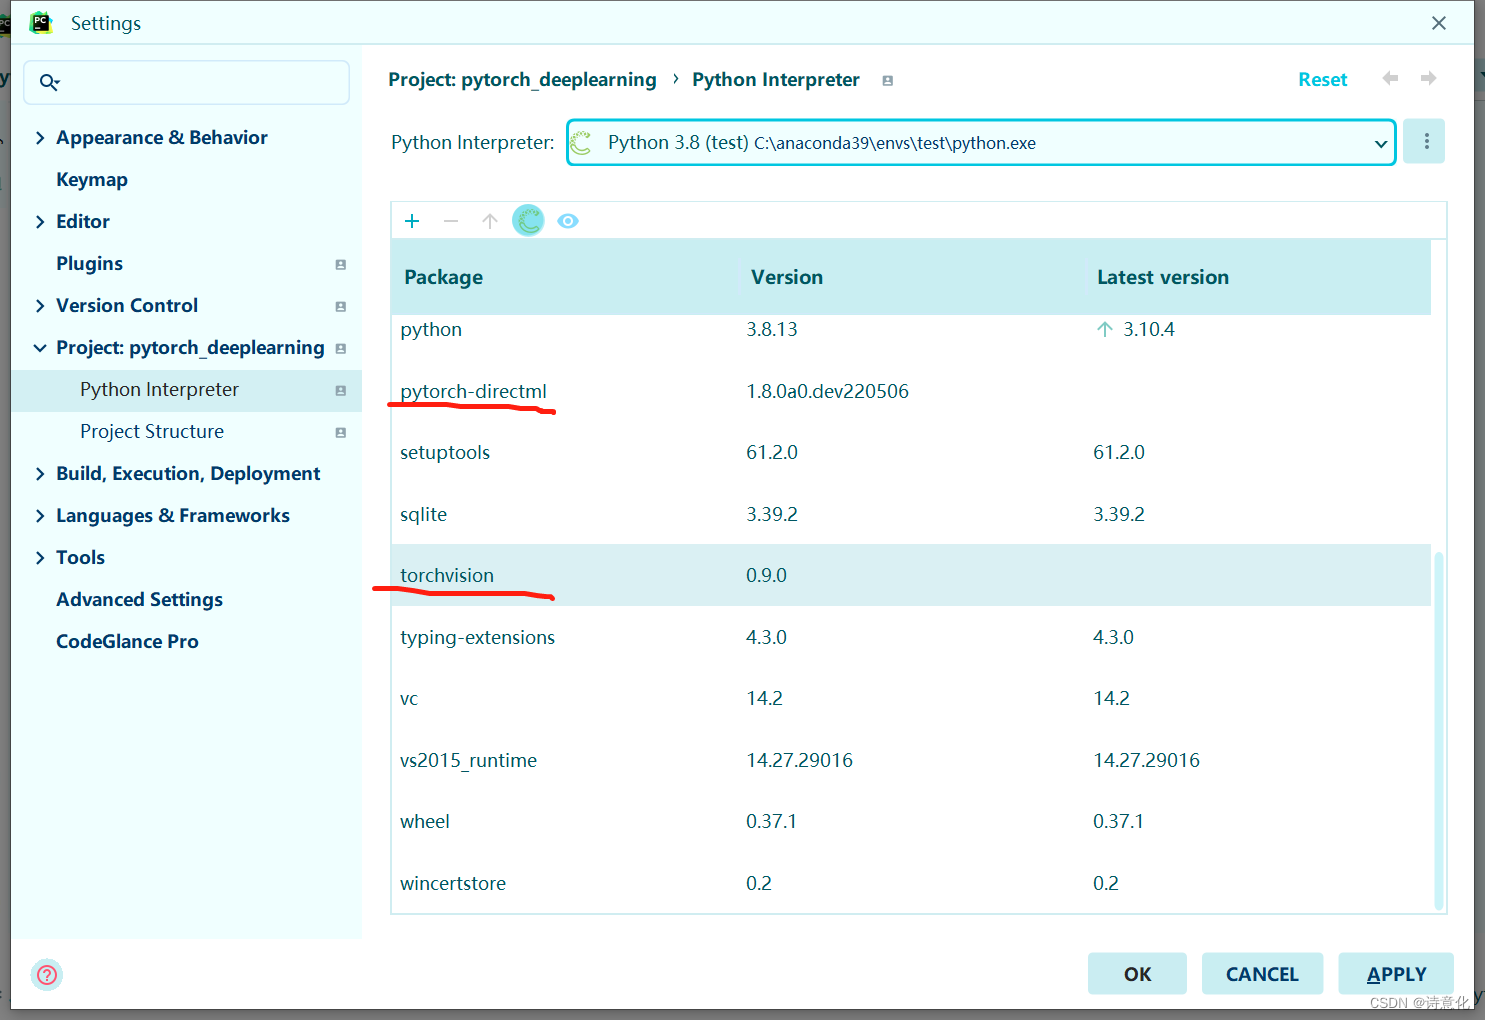Viewport: 1485px width, 1020px height.
Task: Click the Uninstall package minus icon
Action: click(451, 220)
